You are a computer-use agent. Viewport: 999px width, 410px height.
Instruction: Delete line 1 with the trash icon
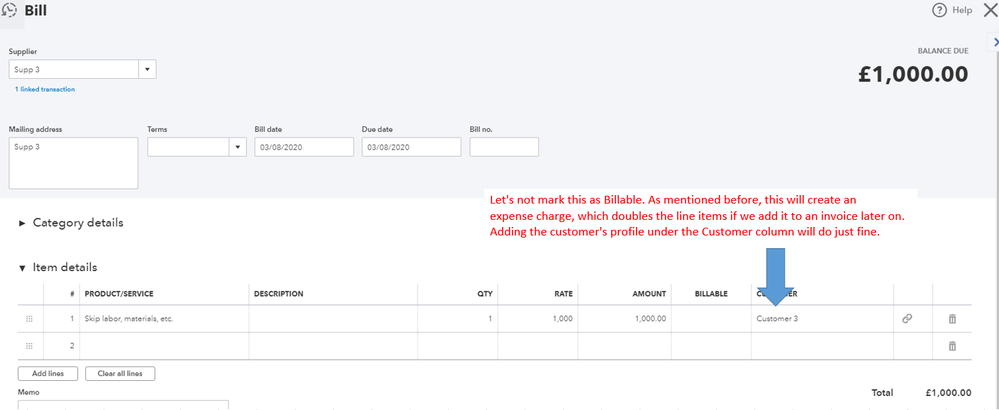[952, 318]
